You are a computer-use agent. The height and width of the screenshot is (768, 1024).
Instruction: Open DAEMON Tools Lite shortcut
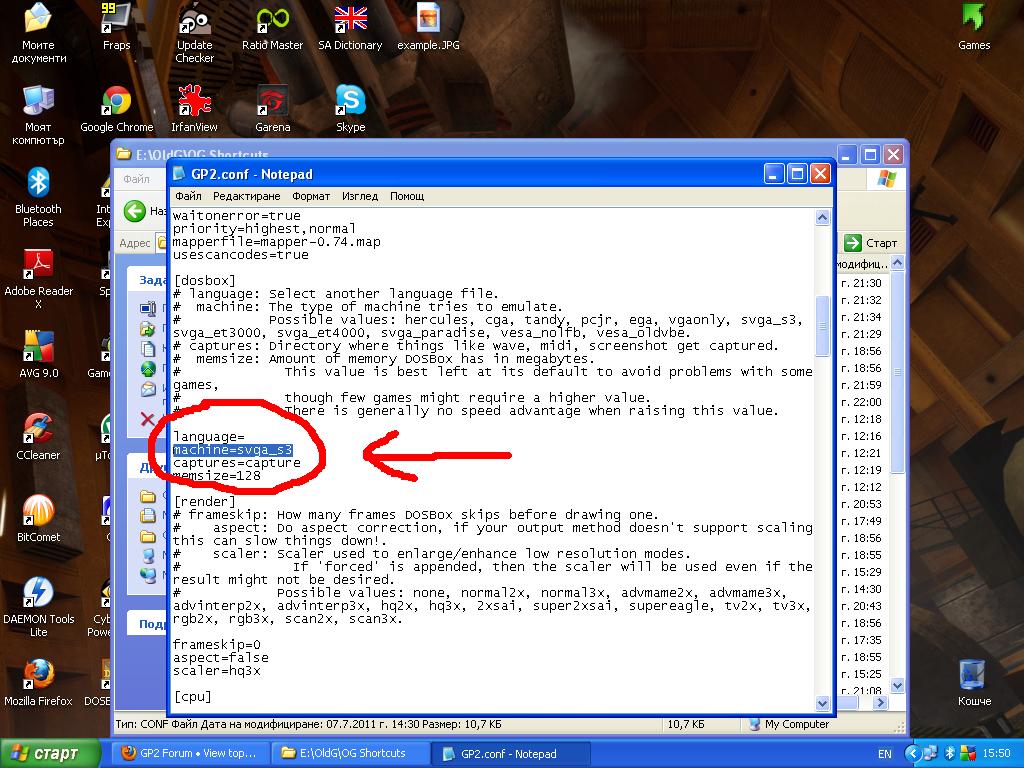coord(38,595)
